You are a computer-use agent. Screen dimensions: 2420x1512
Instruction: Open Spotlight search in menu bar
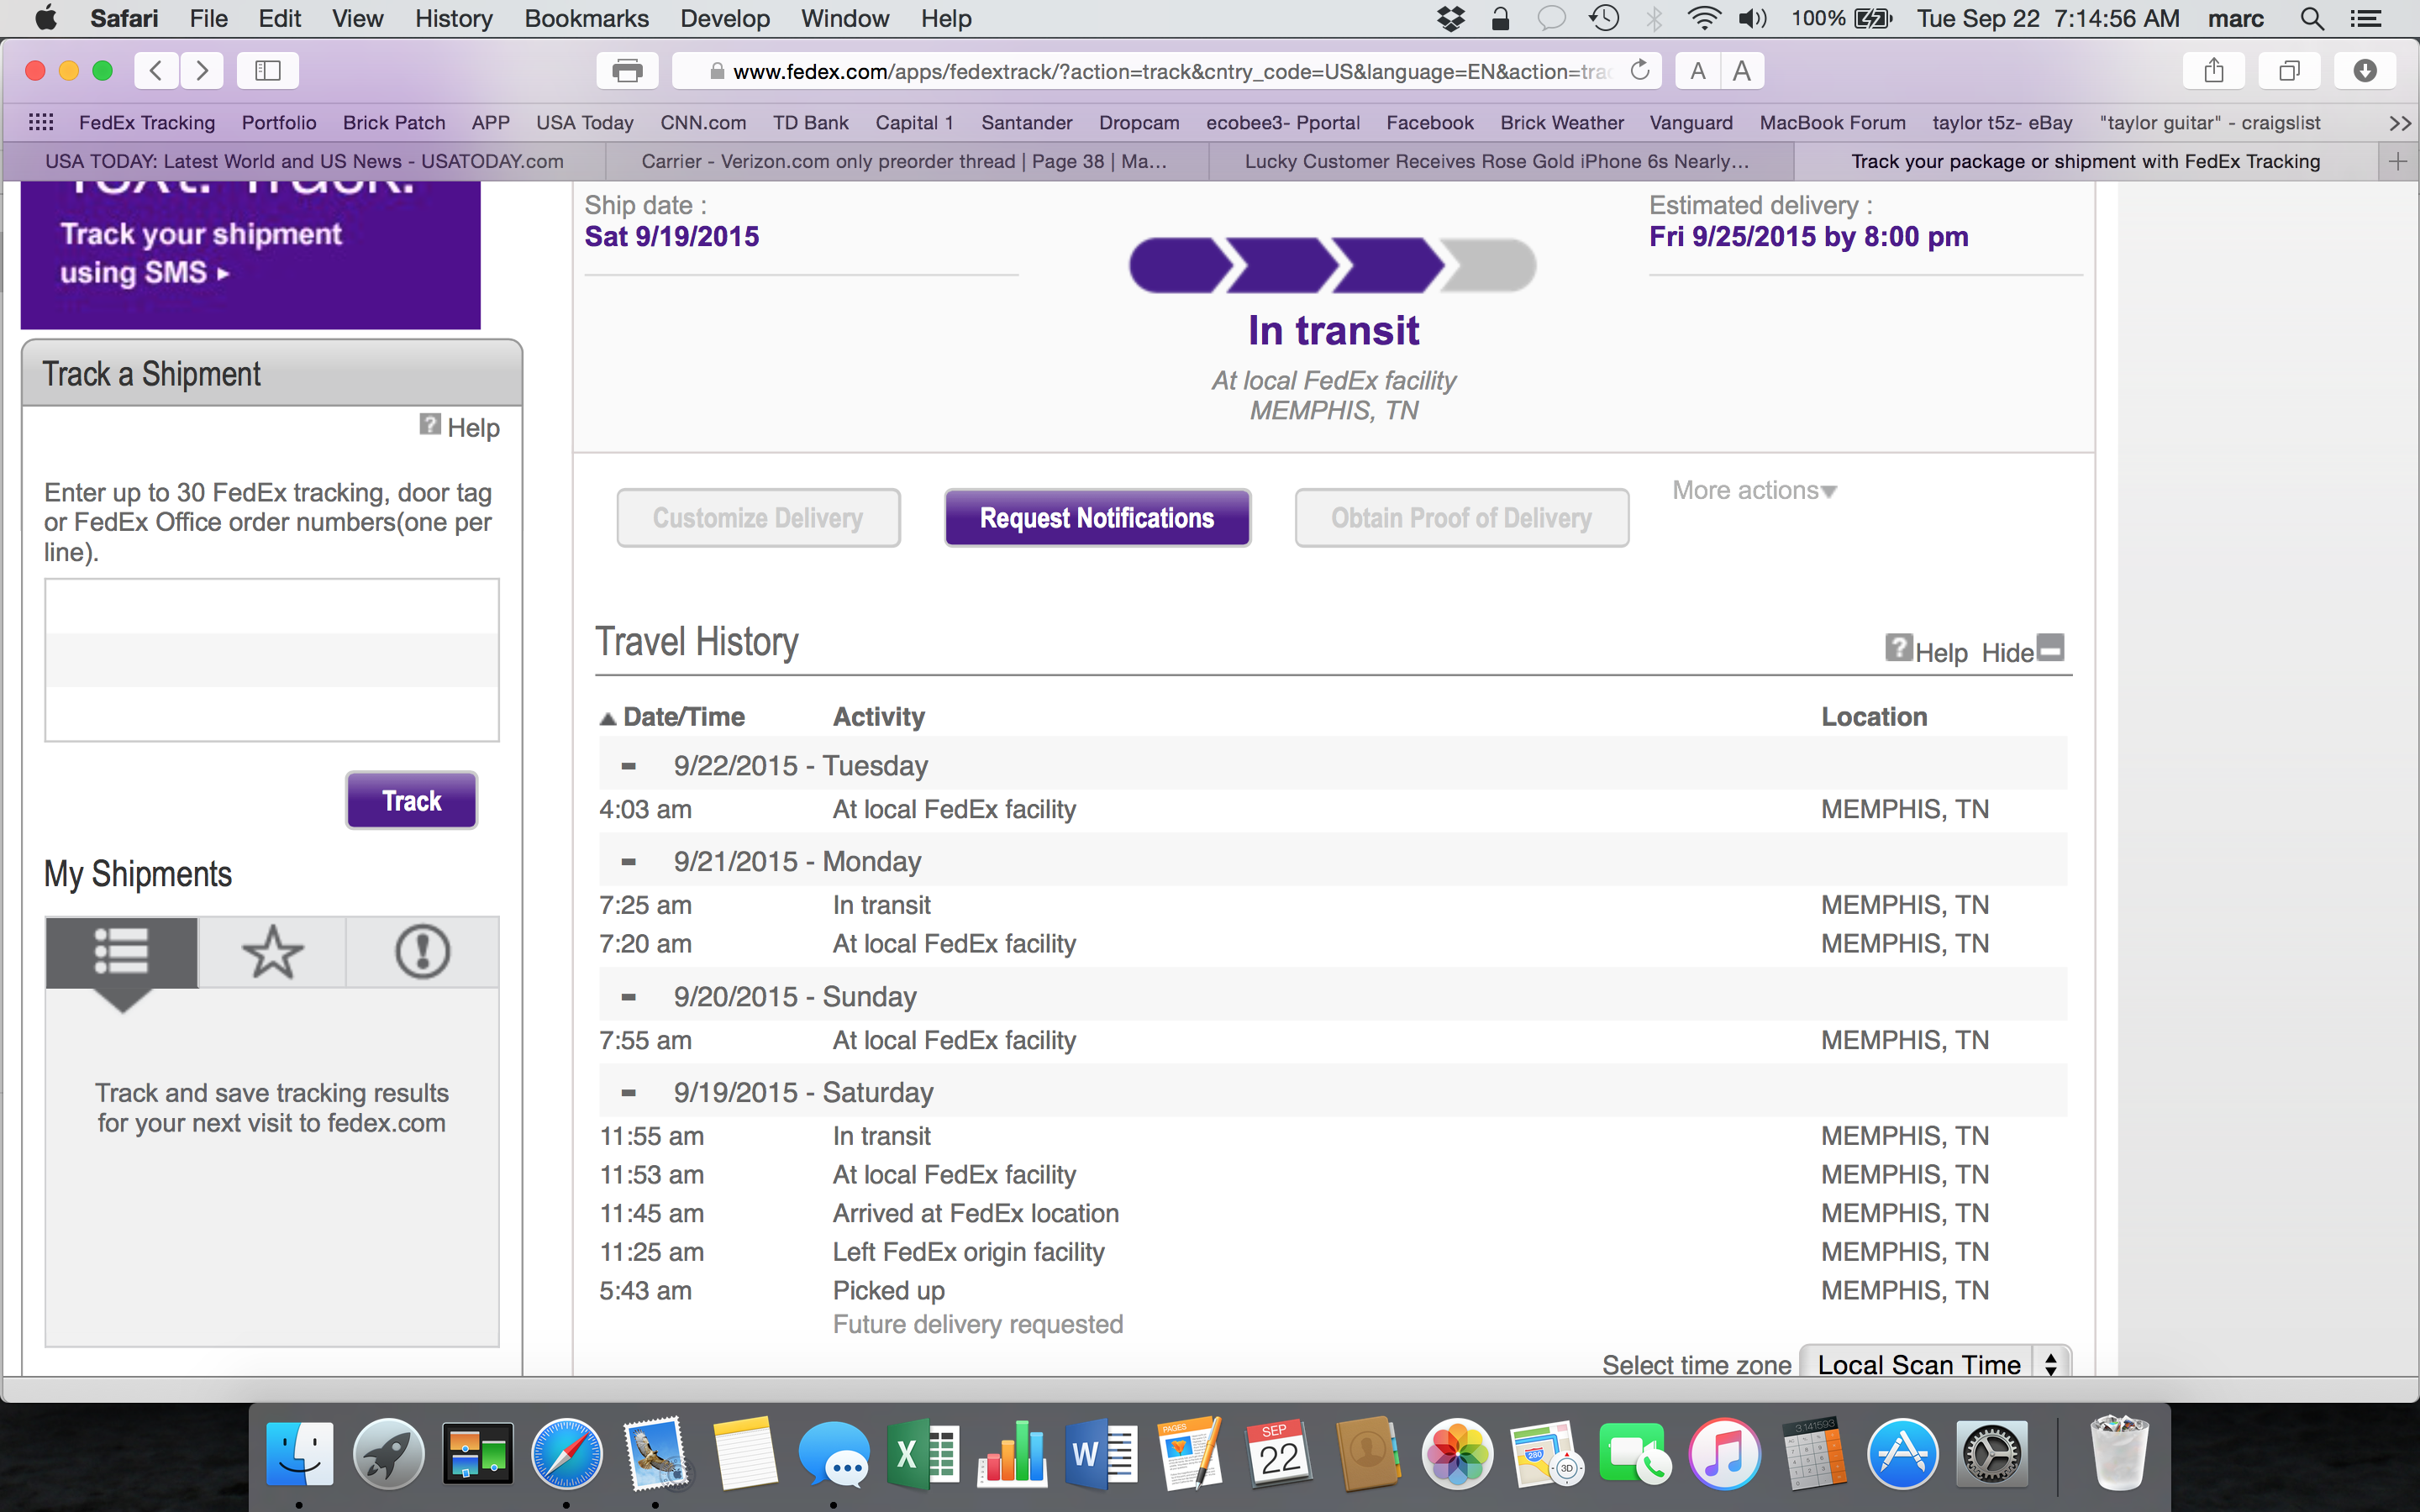tap(2311, 18)
